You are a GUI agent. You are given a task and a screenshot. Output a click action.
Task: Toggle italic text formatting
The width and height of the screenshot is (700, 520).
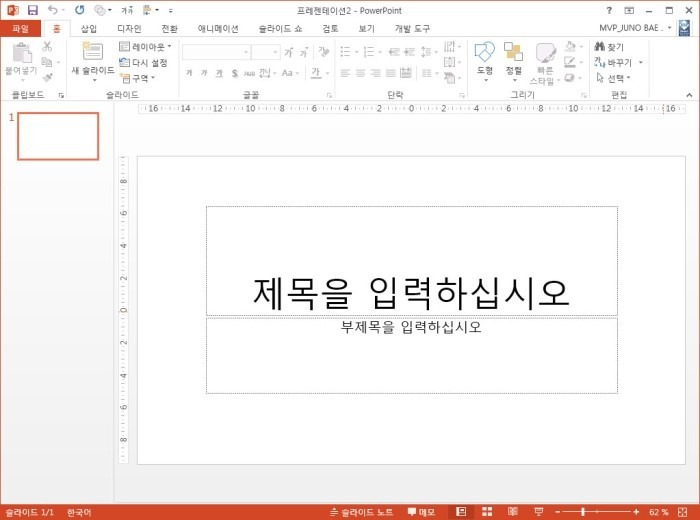[x=204, y=73]
